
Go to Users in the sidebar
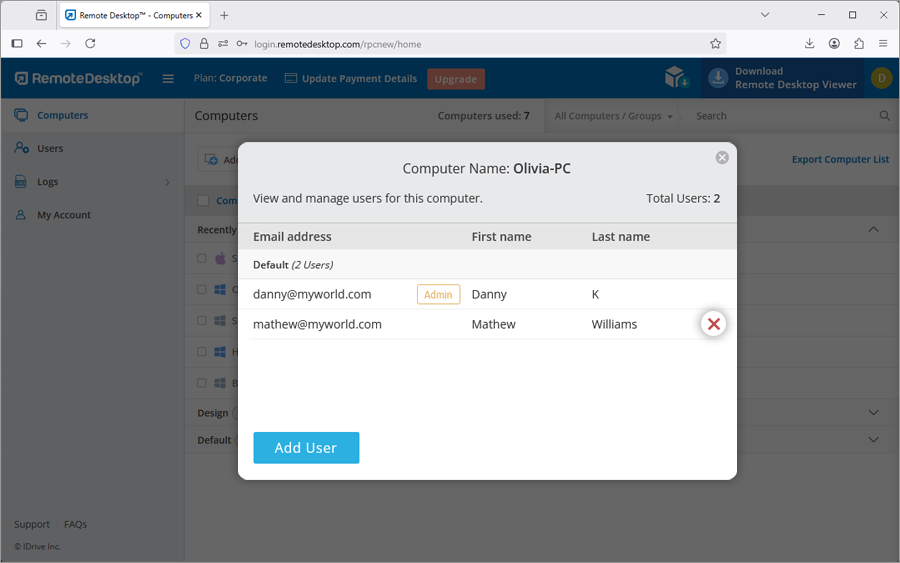[x=50, y=148]
